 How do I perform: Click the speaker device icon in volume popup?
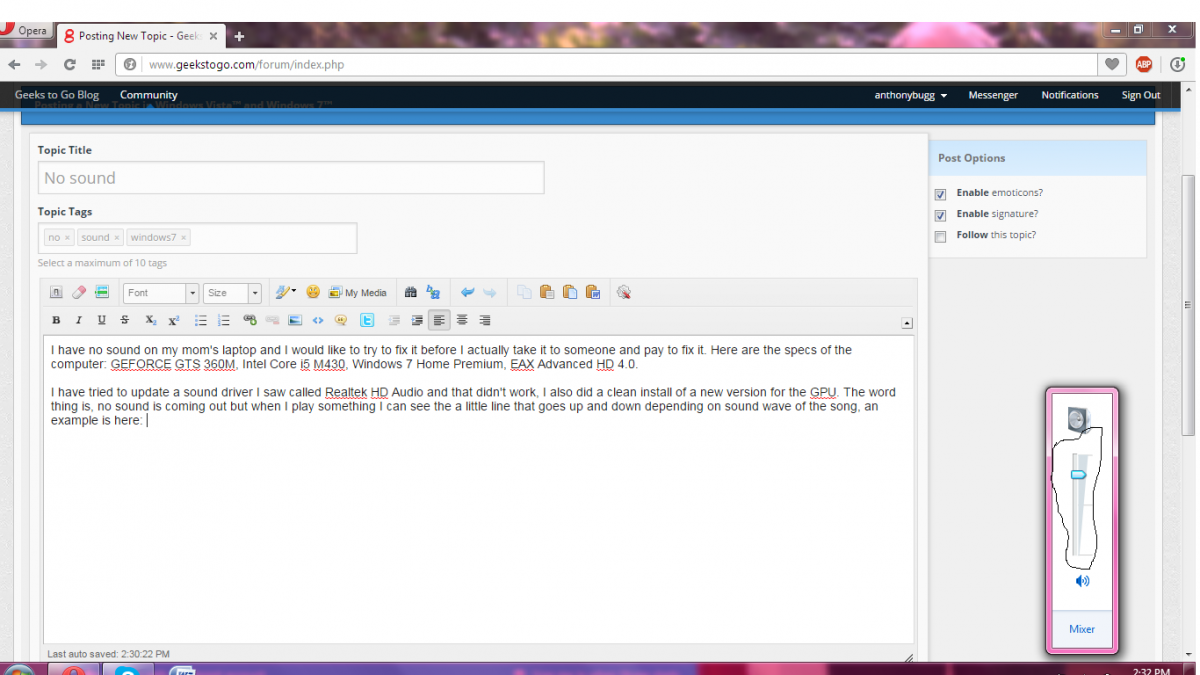pyautogui.click(x=1077, y=419)
